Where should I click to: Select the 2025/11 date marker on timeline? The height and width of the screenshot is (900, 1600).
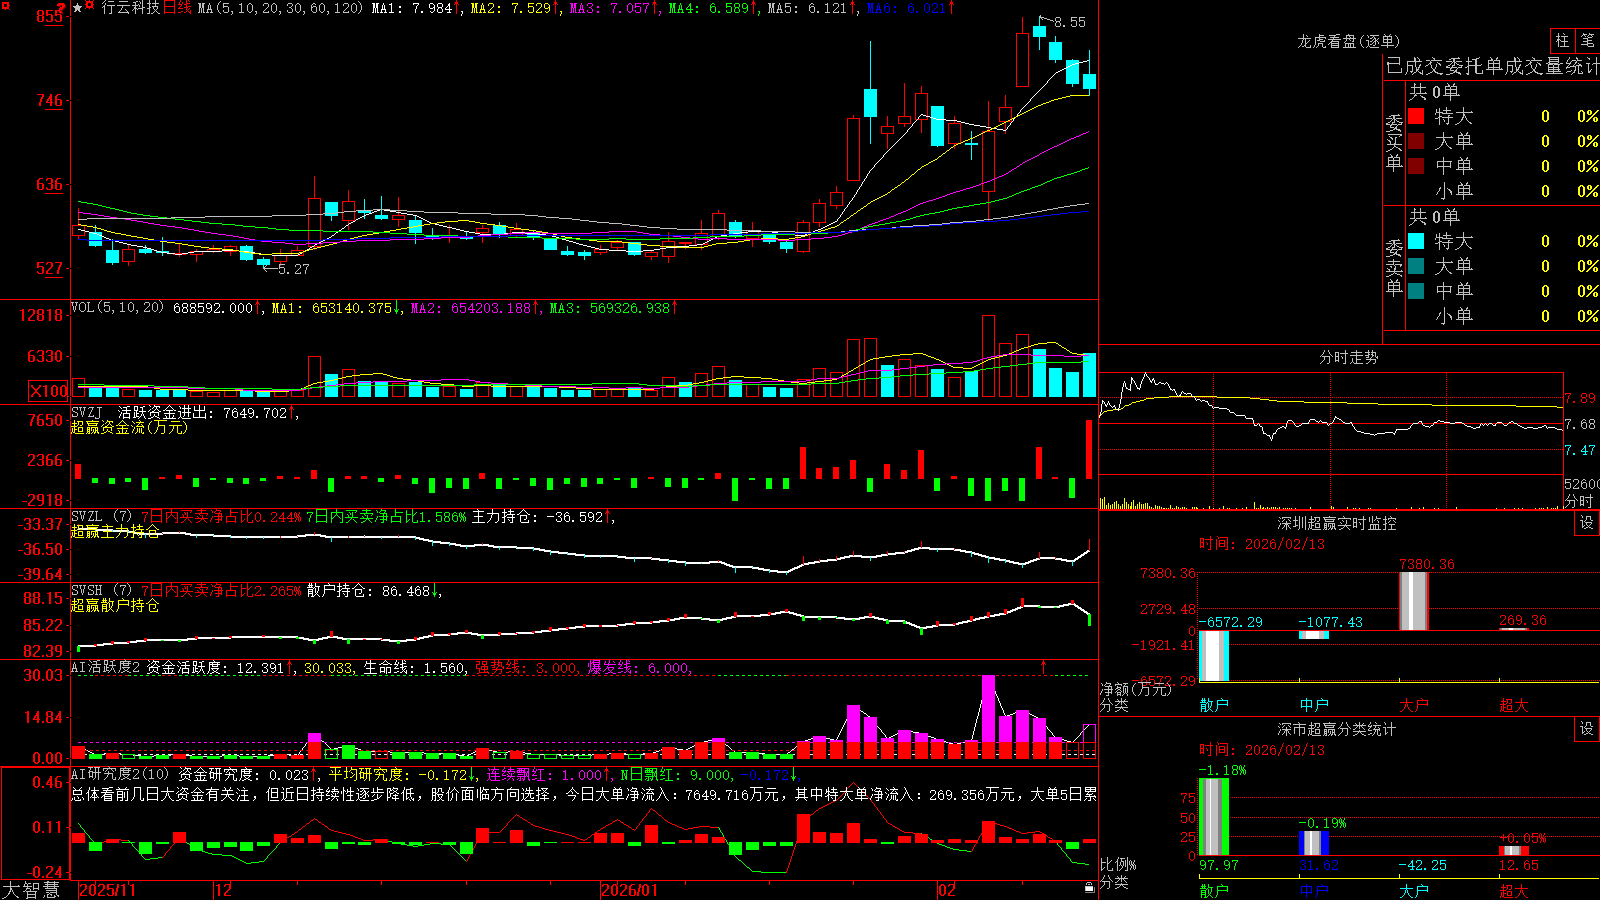pyautogui.click(x=107, y=890)
